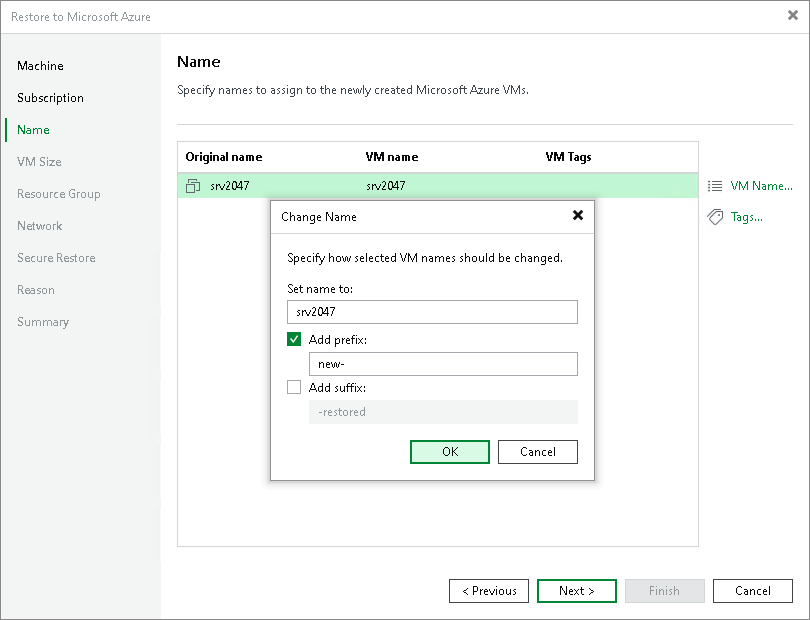The image size is (810, 620).
Task: Cancel the restore wizard
Action: point(753,591)
